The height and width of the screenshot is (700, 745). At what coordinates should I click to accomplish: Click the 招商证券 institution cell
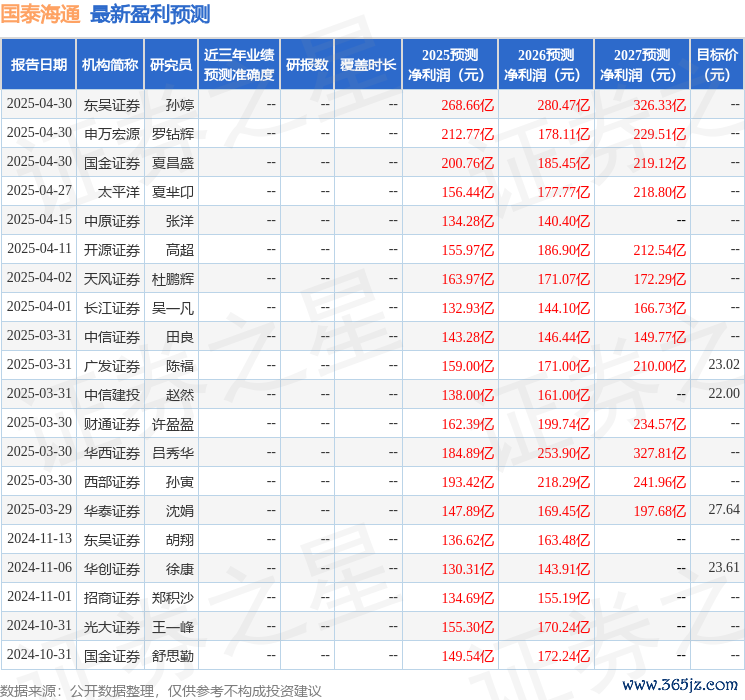(x=112, y=598)
